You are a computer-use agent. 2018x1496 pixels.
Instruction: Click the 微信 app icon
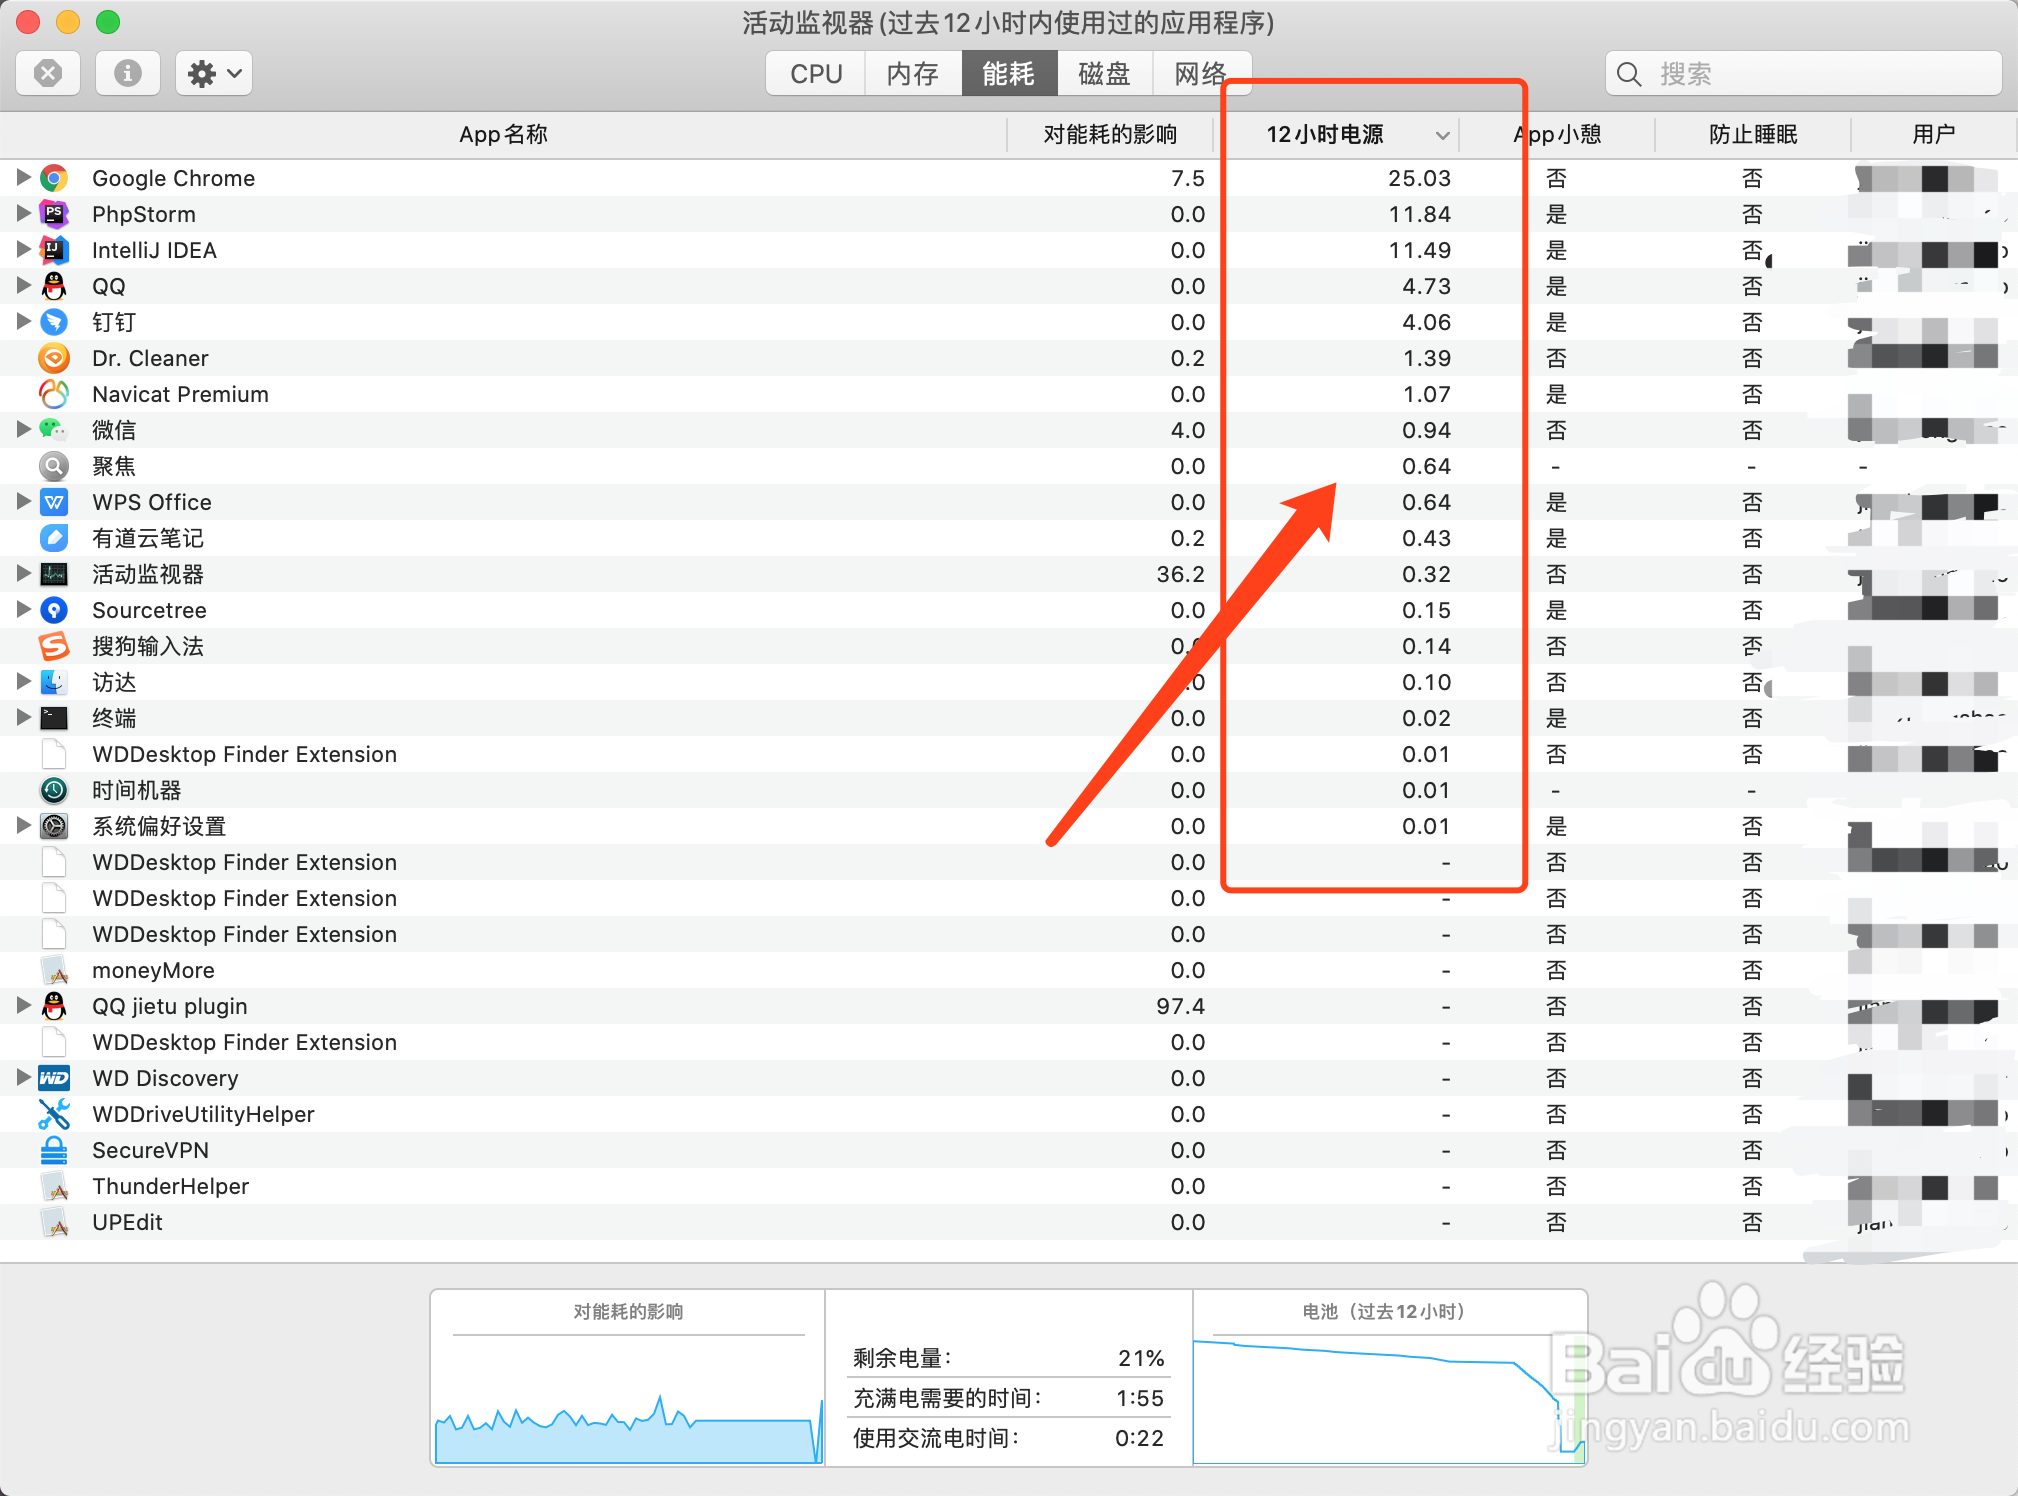click(54, 430)
